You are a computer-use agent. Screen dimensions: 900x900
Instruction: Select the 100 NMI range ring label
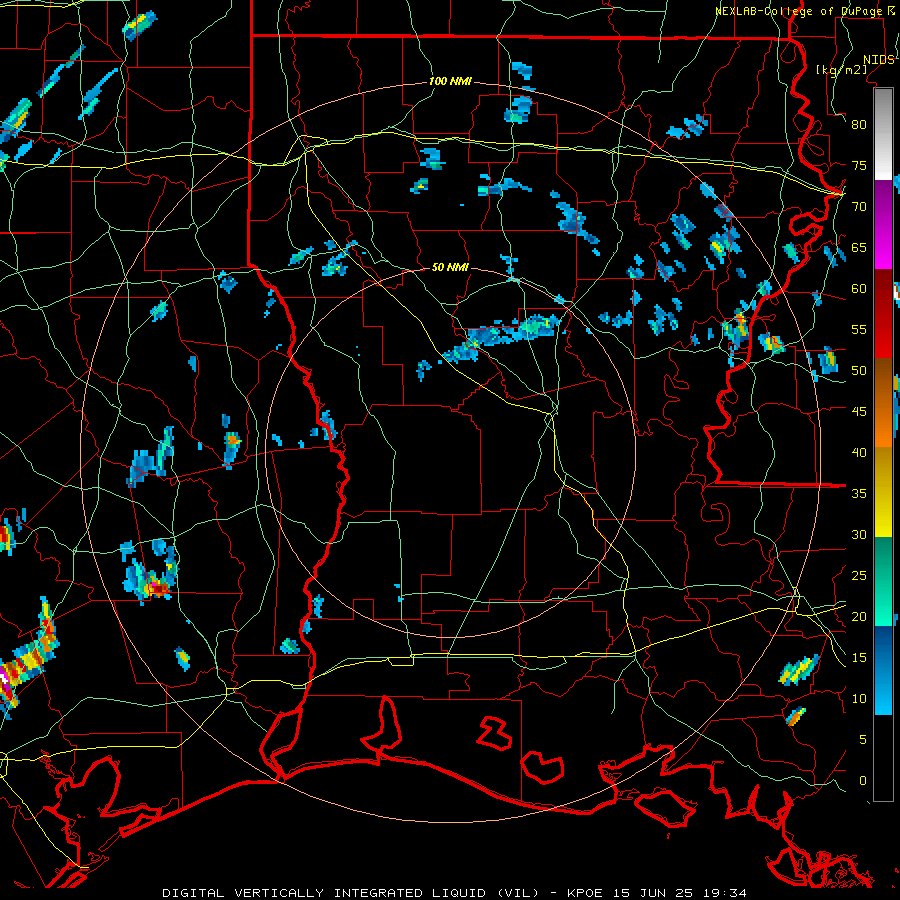450,82
